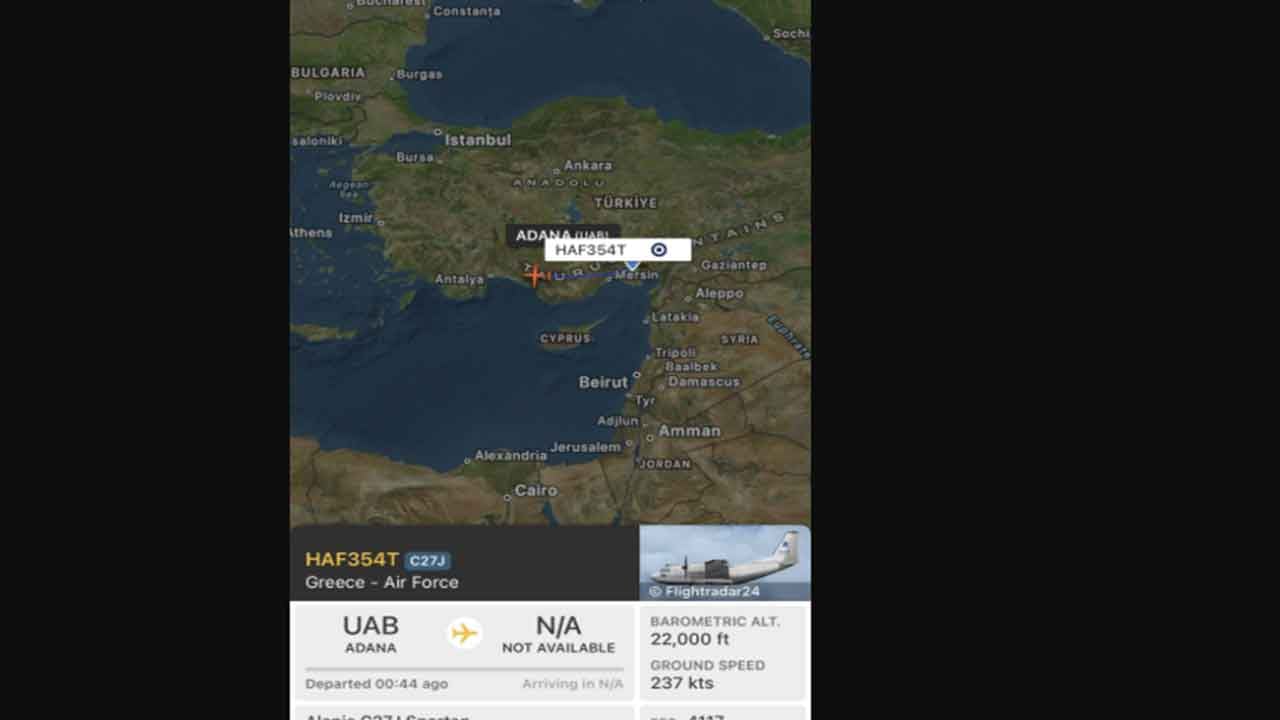The width and height of the screenshot is (1280, 720).
Task: Expand the partially visible Alenia C27J Spartan row
Action: pos(462,713)
